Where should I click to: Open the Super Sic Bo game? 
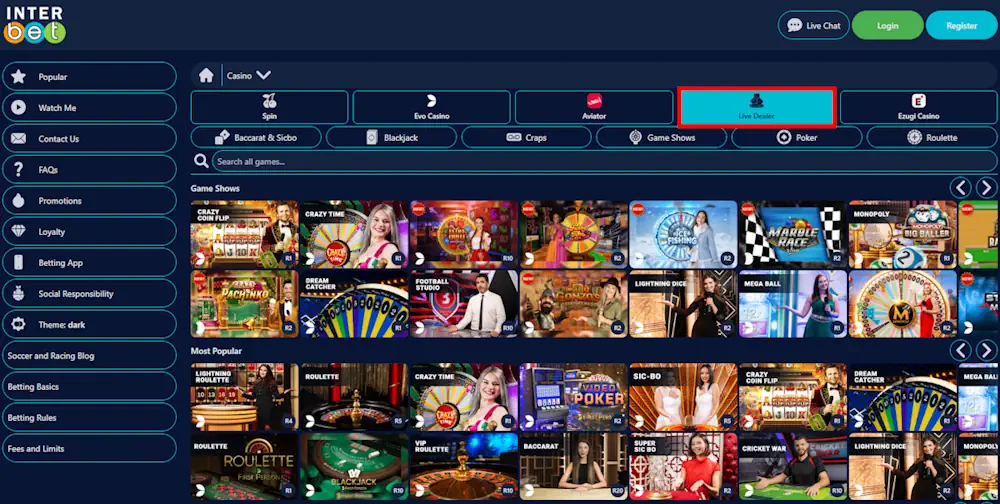click(683, 466)
